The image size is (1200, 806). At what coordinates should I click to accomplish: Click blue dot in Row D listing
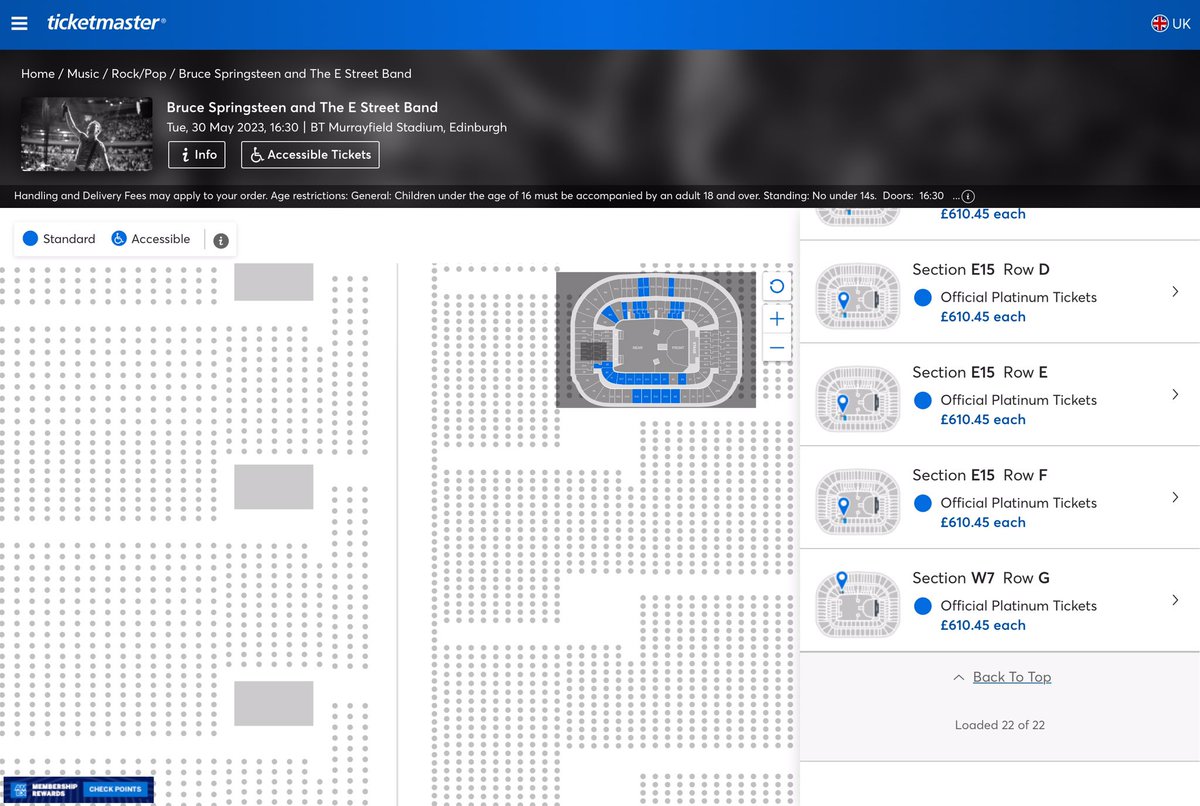point(923,297)
